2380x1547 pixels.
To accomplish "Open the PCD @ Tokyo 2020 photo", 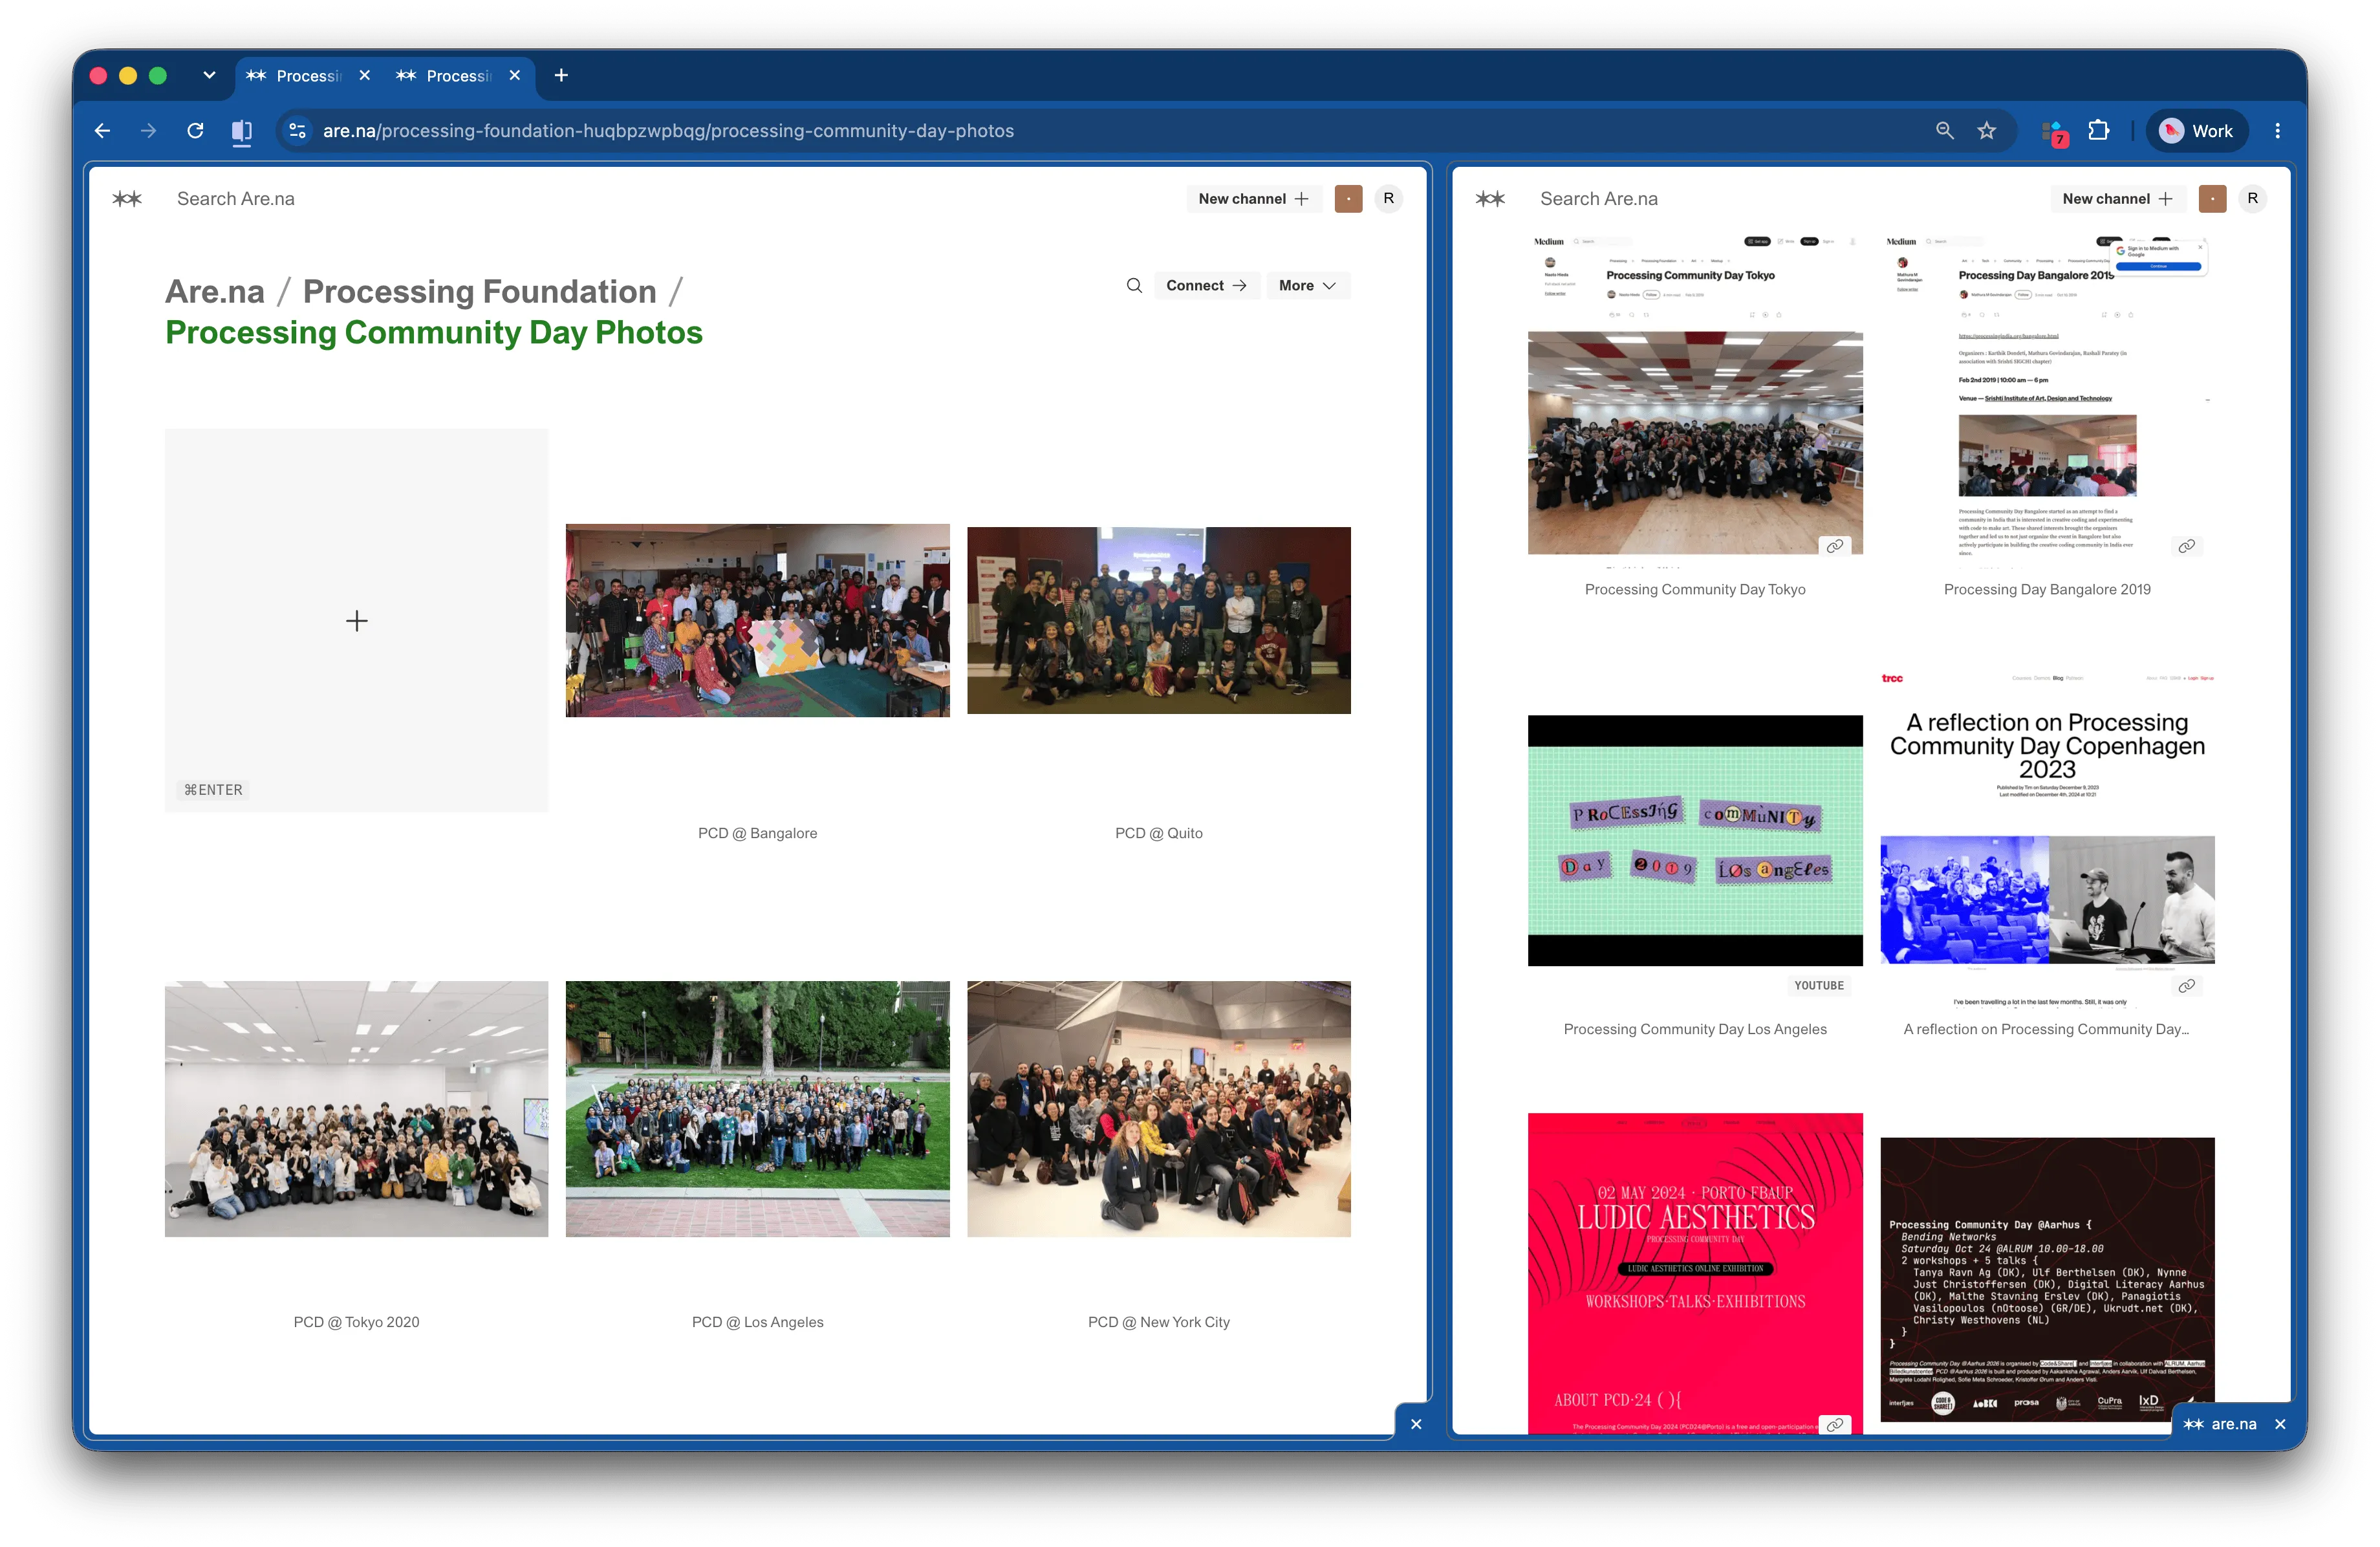I will (x=357, y=1109).
